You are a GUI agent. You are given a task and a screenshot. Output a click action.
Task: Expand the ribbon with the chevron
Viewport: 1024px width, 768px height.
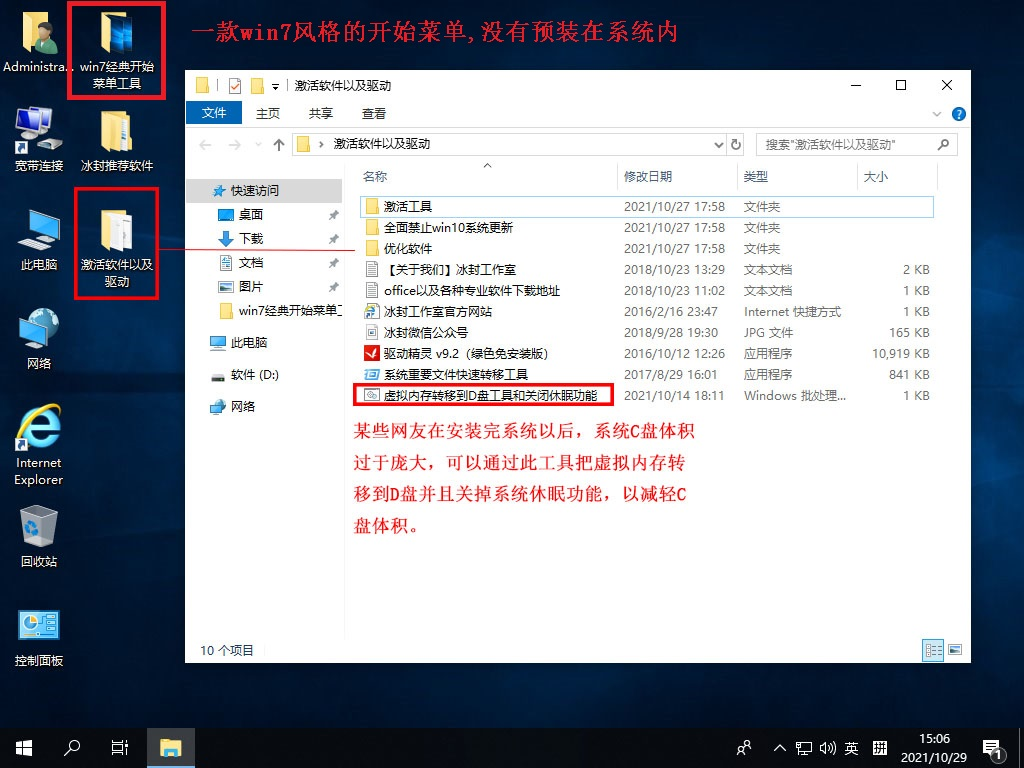[937, 114]
